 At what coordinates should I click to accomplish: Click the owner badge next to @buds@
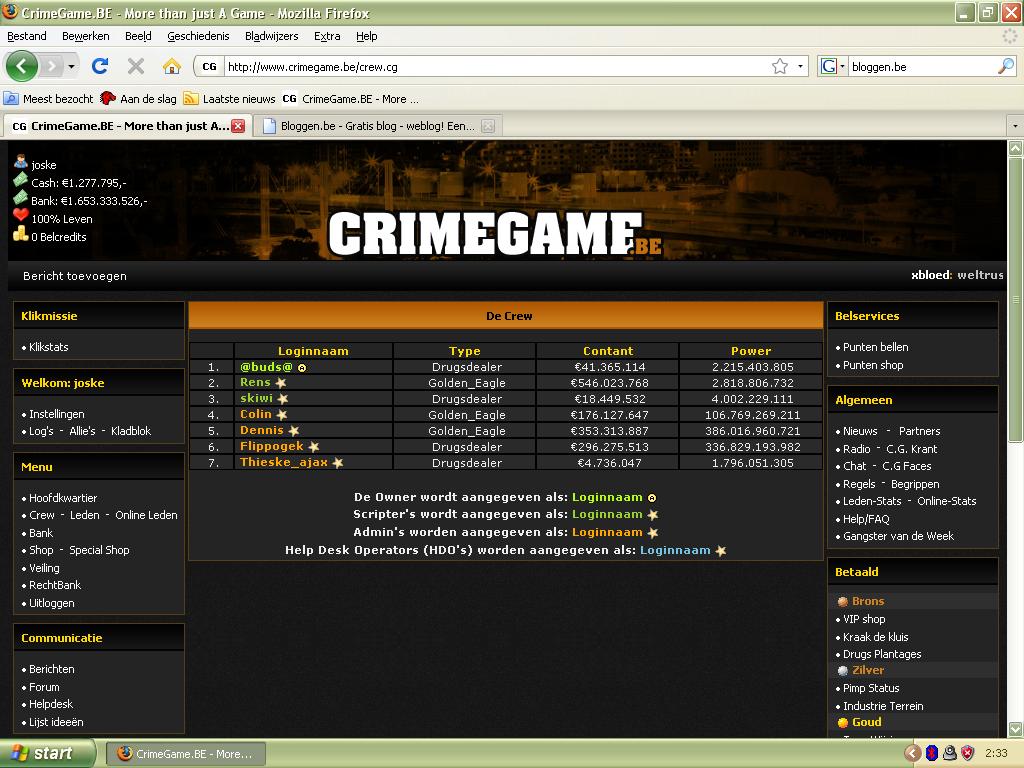302,368
